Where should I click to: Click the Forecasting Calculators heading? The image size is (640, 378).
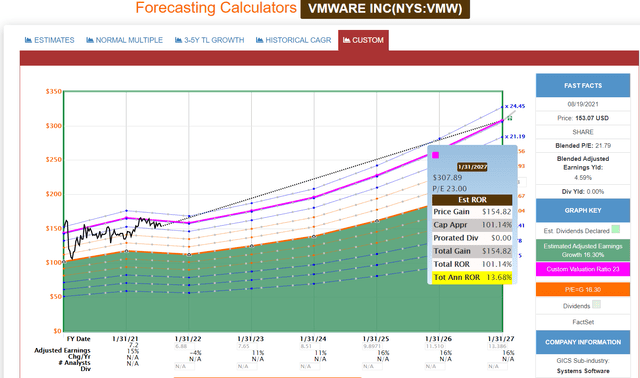tap(216, 8)
